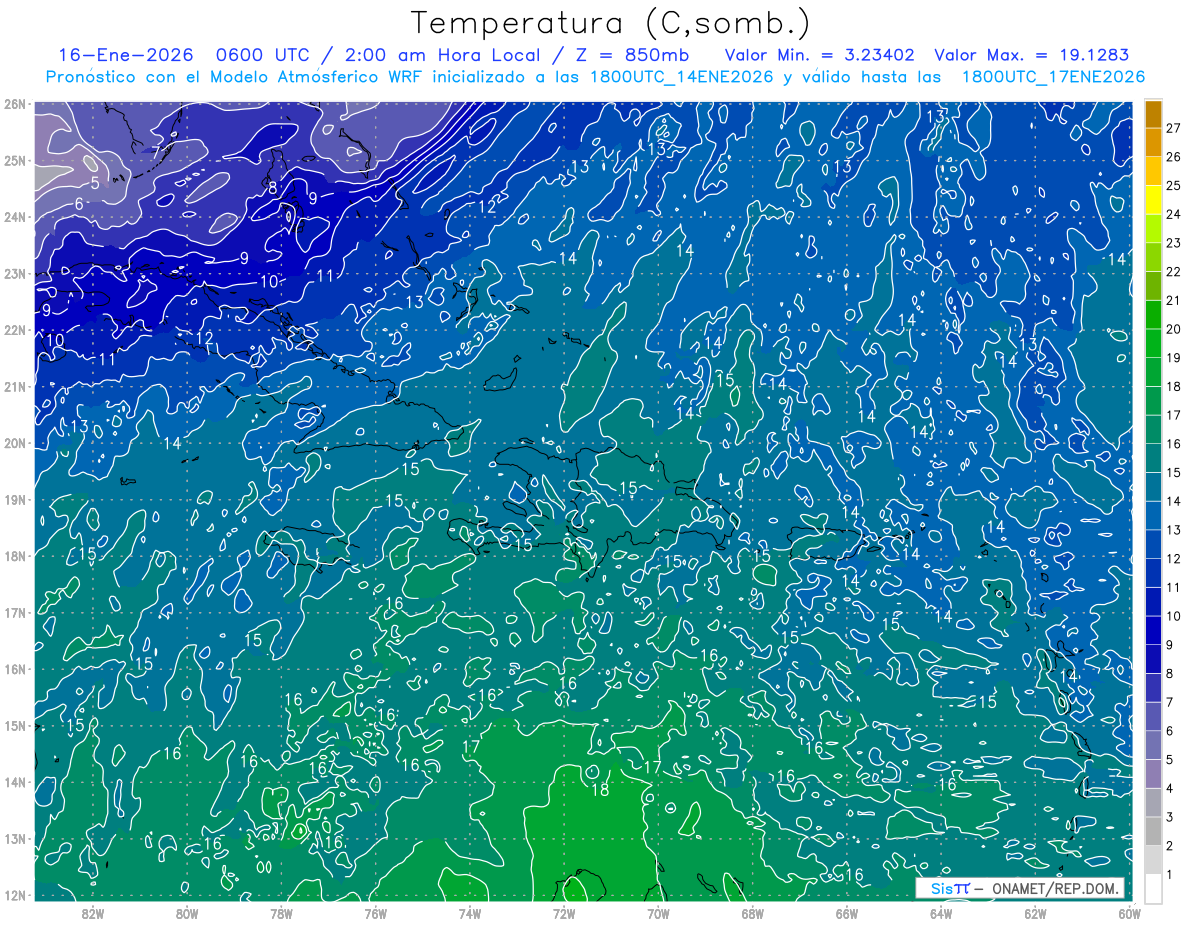The image size is (1200, 927).
Task: Click the longitude axis label '80W'
Action: click(187, 914)
